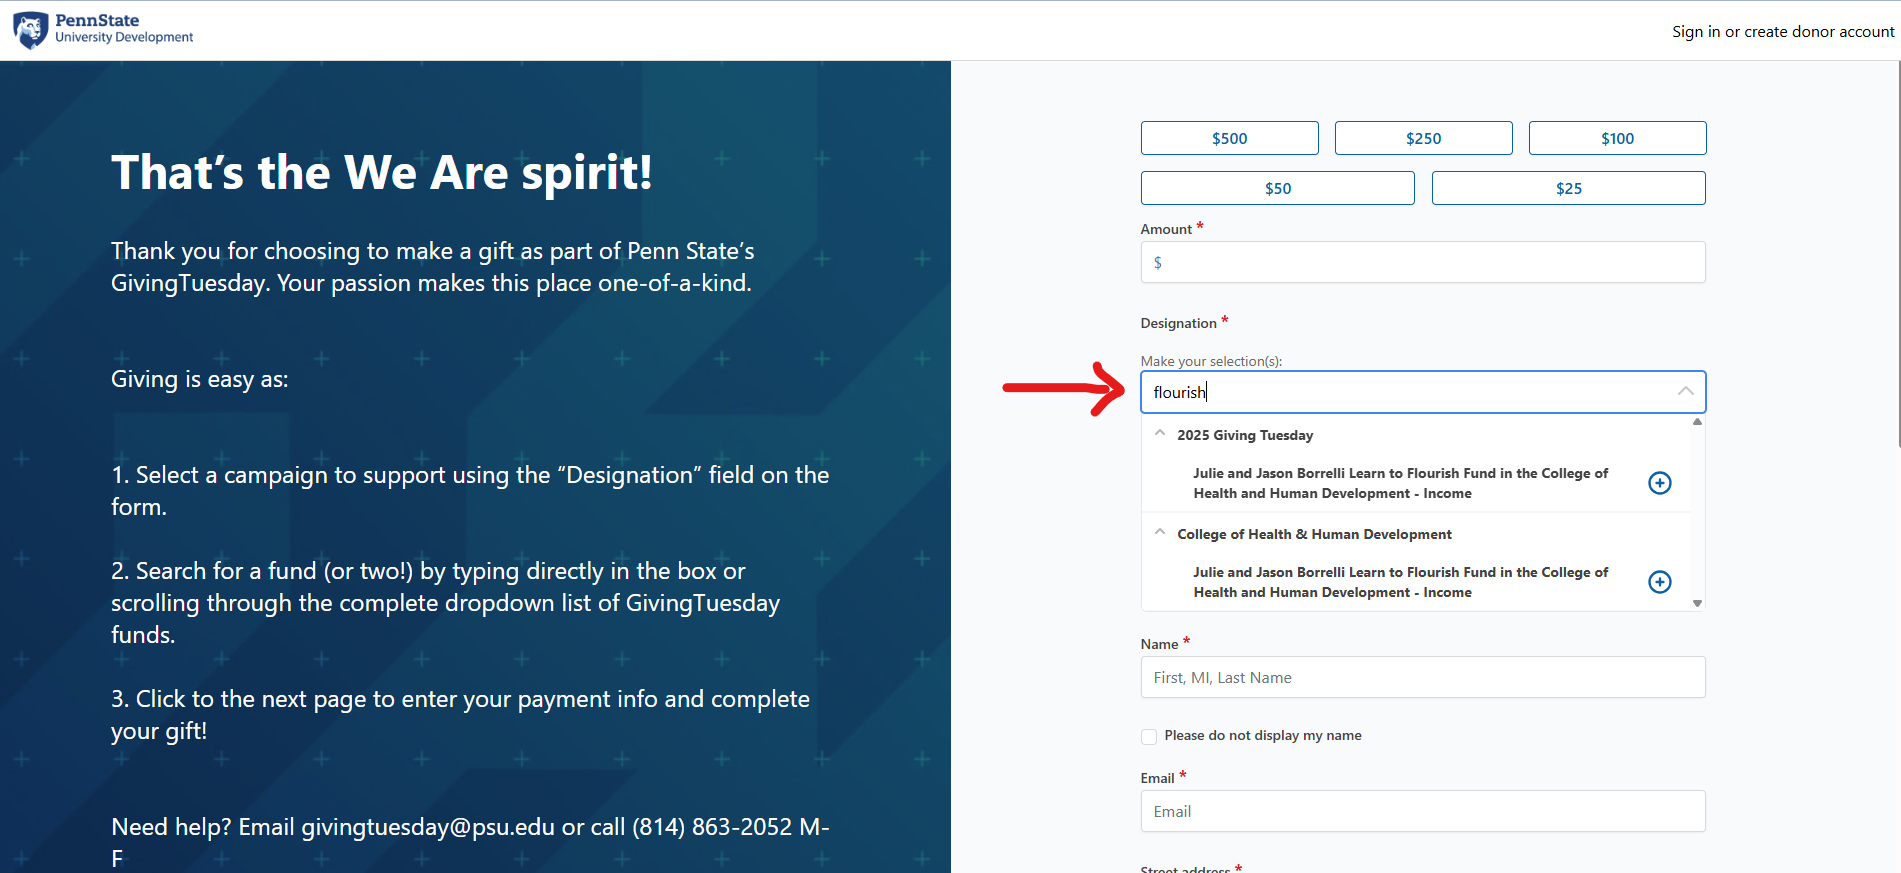Close the designation dropdown with the chevron
Image resolution: width=1901 pixels, height=873 pixels.
[1685, 392]
